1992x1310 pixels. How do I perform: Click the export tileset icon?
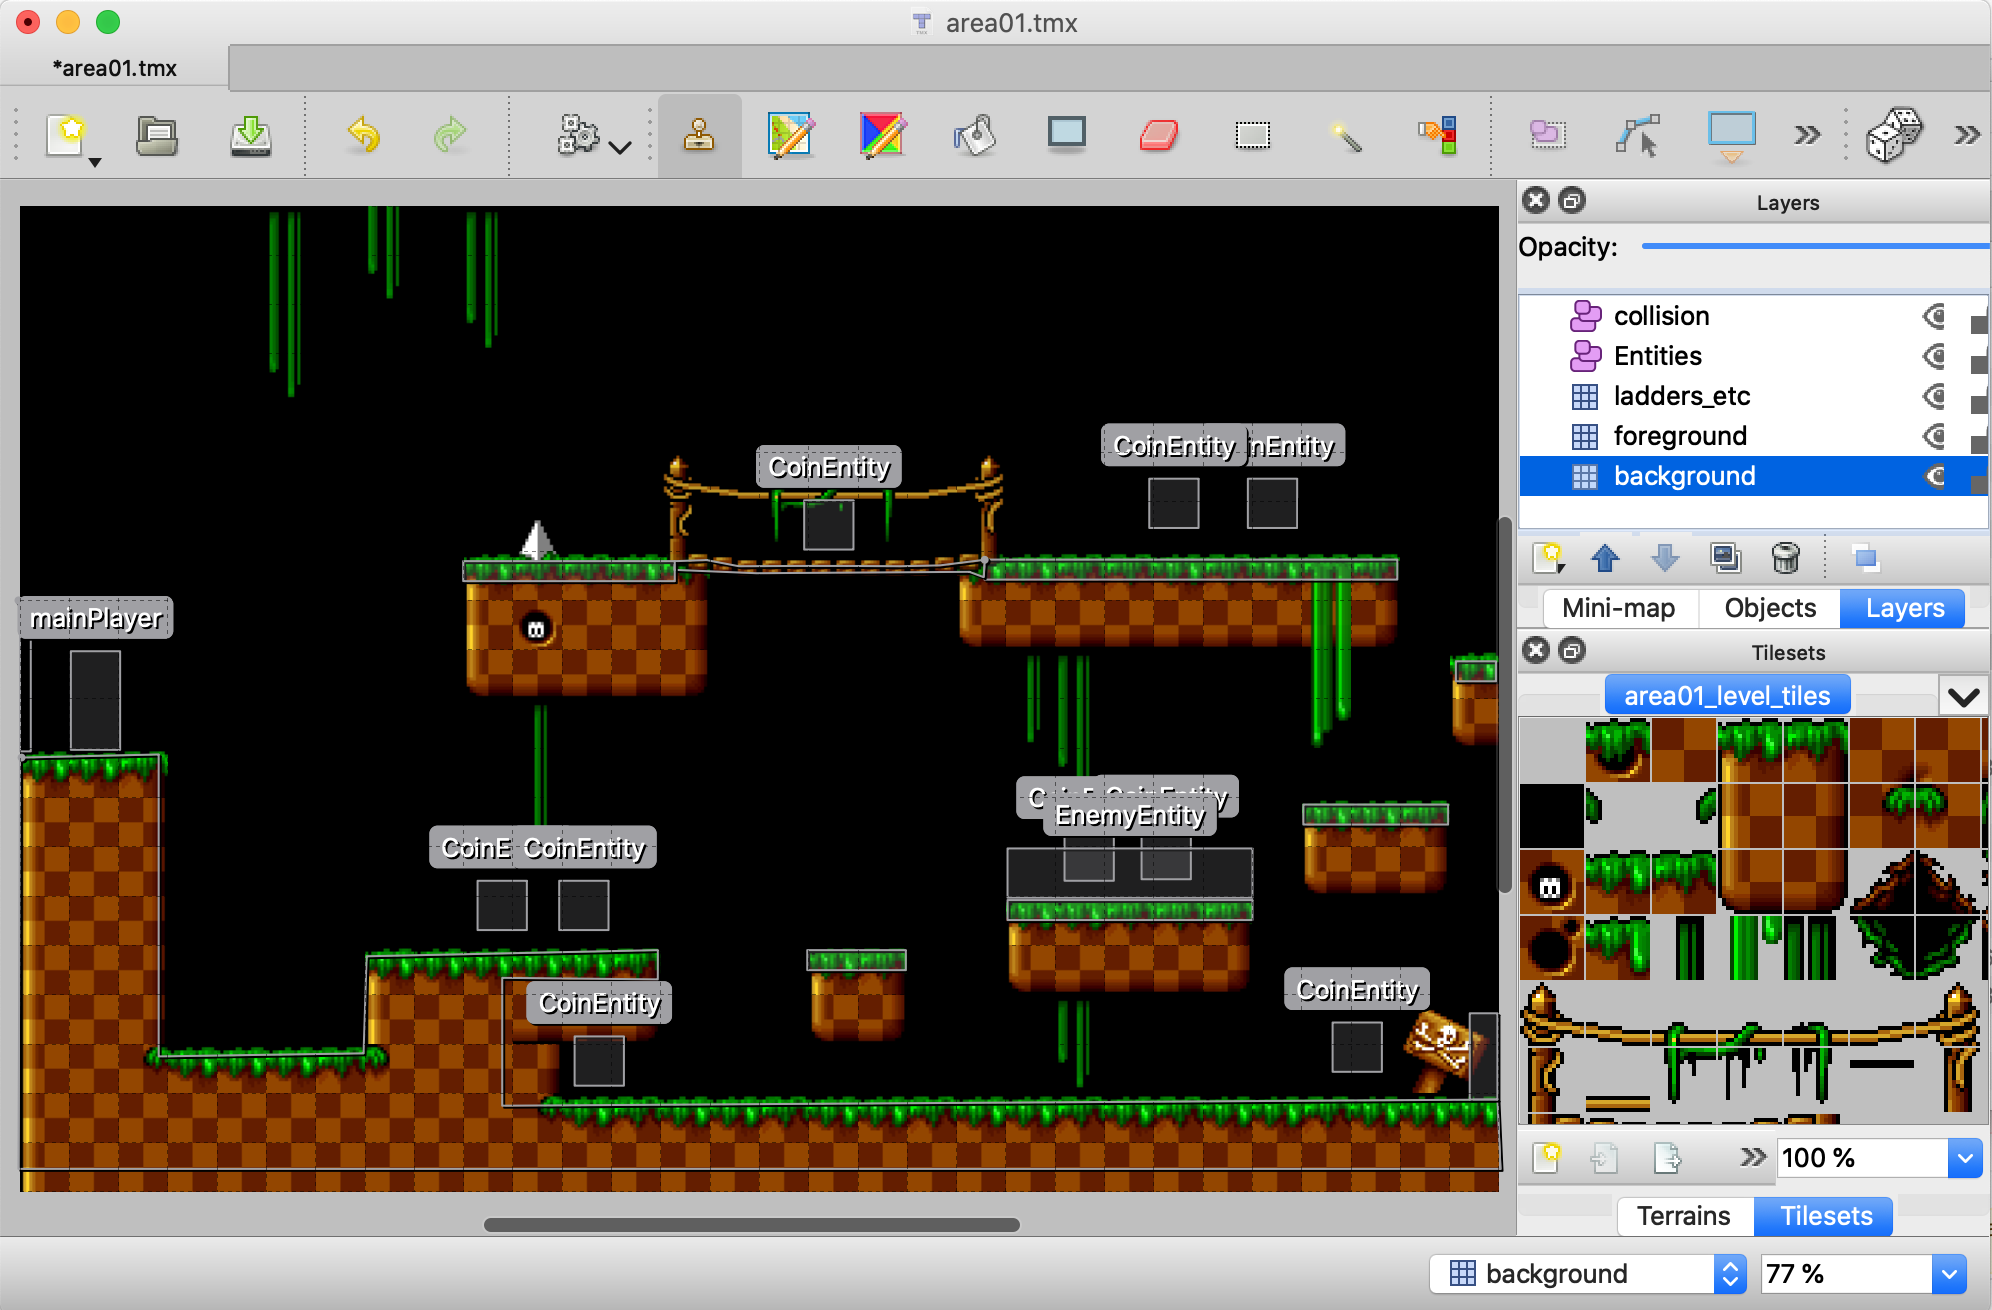[1667, 1158]
